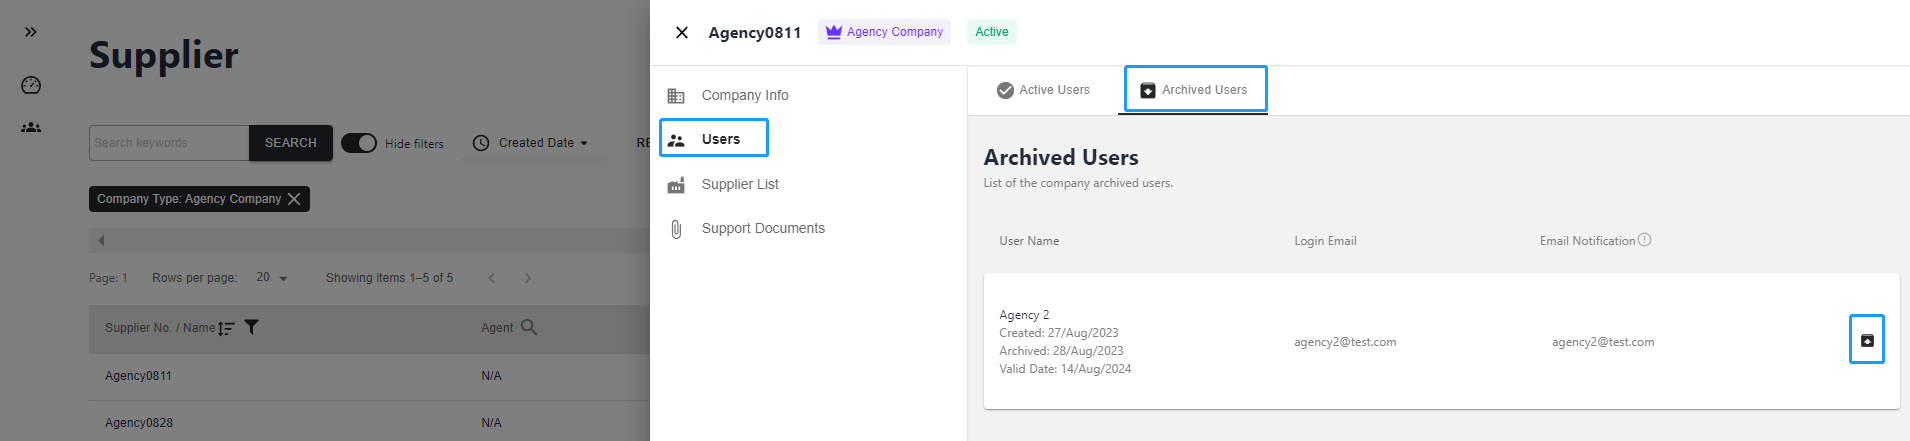This screenshot has width=1910, height=441.
Task: Close the Agency0811 detail panel
Action: pyautogui.click(x=682, y=32)
